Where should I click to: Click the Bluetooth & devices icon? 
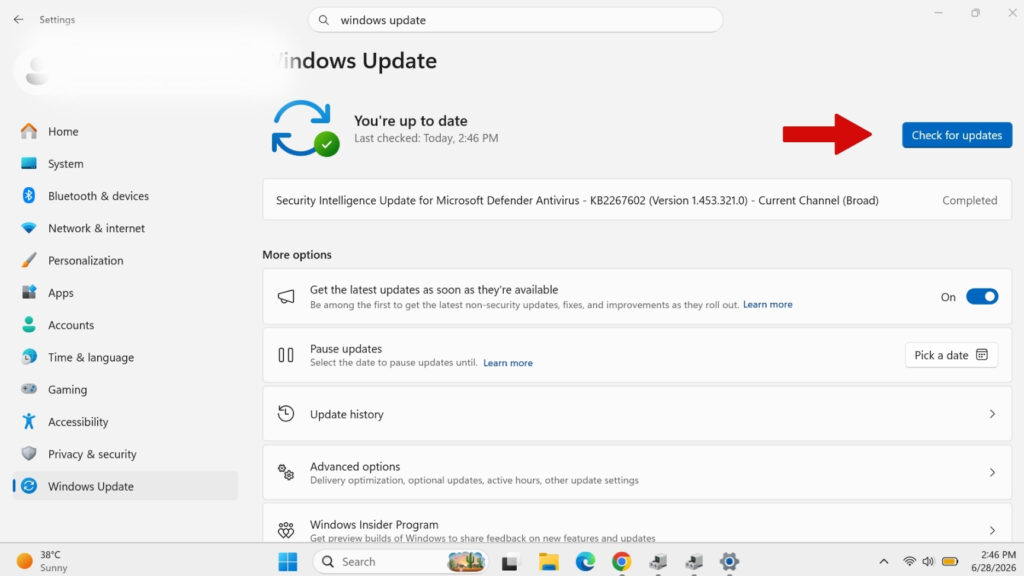point(29,195)
